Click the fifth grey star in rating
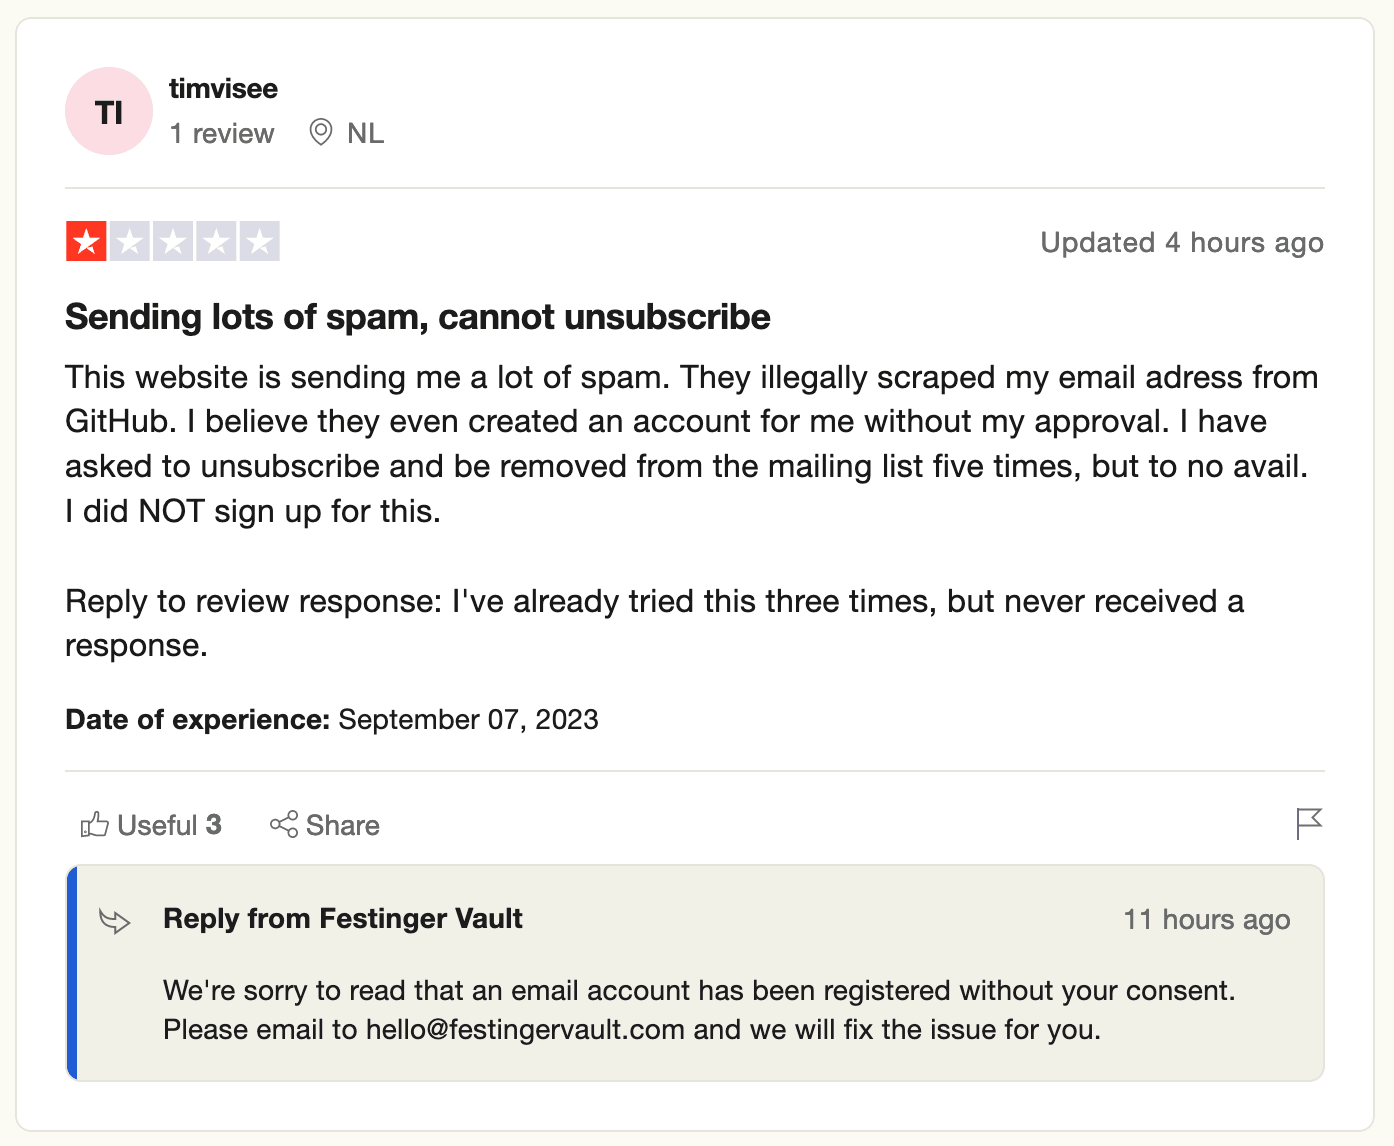Viewport: 1394px width, 1146px height. 260,241
